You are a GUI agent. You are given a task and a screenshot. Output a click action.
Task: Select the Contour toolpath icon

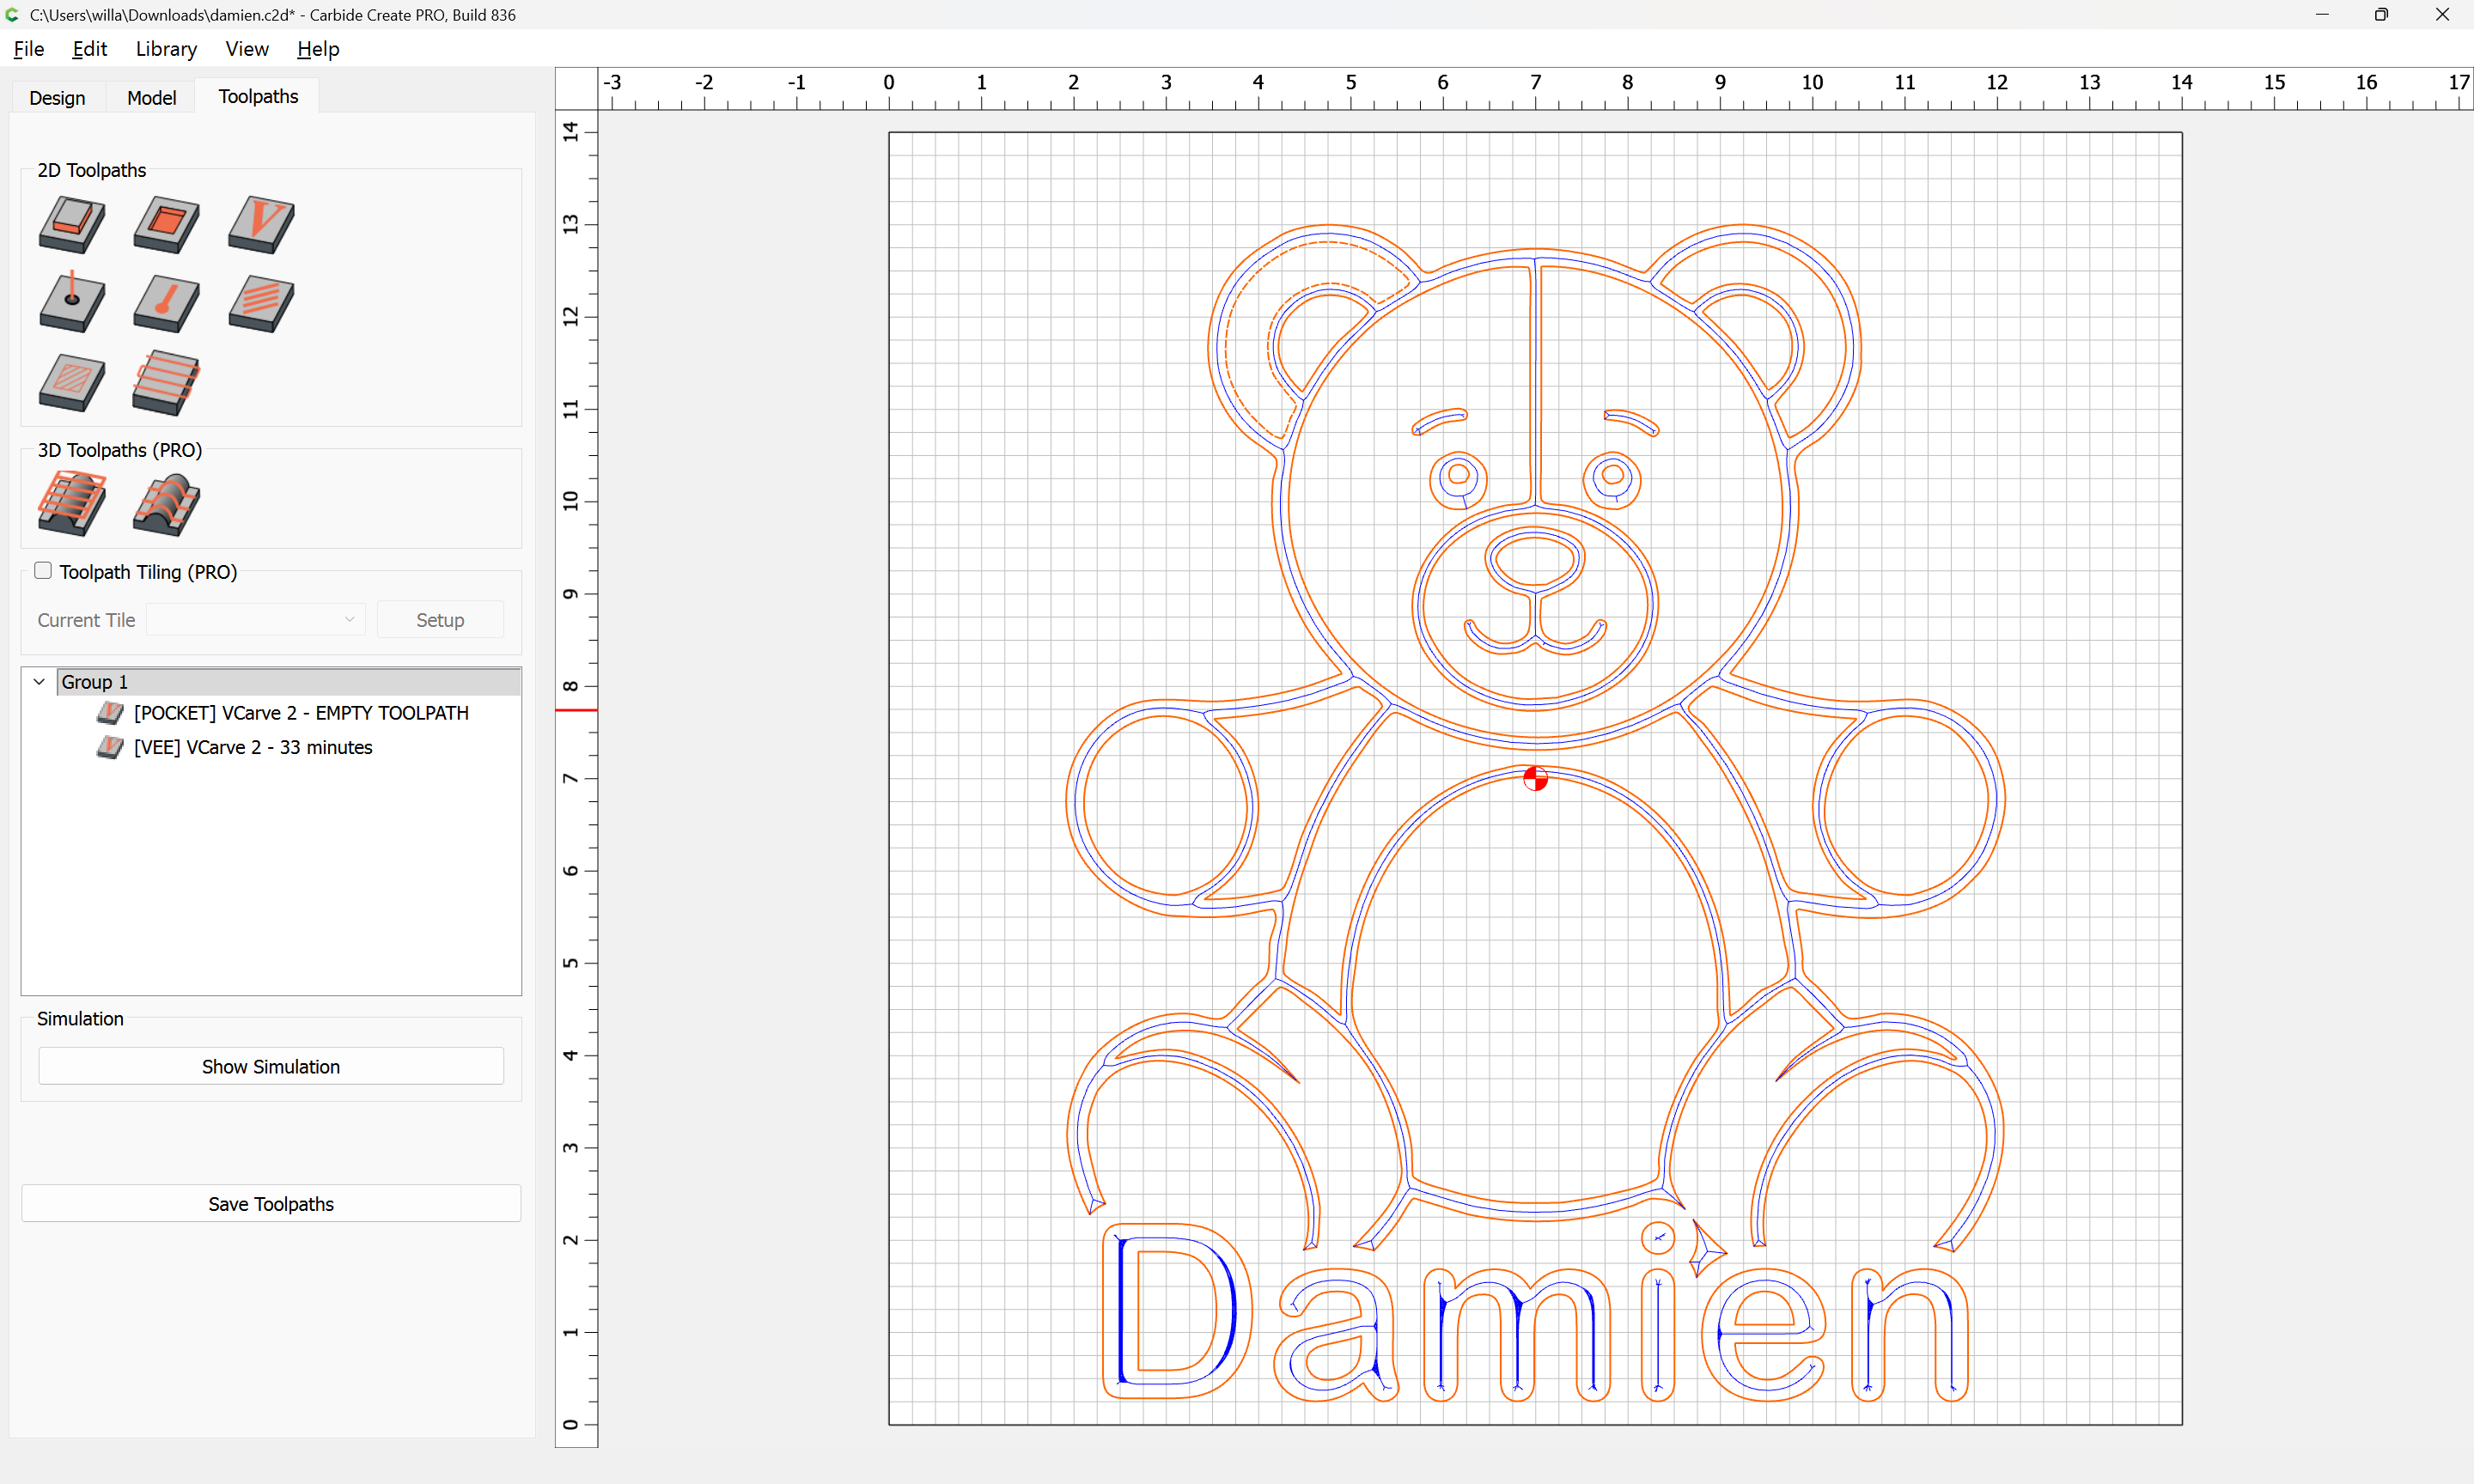[x=72, y=223]
